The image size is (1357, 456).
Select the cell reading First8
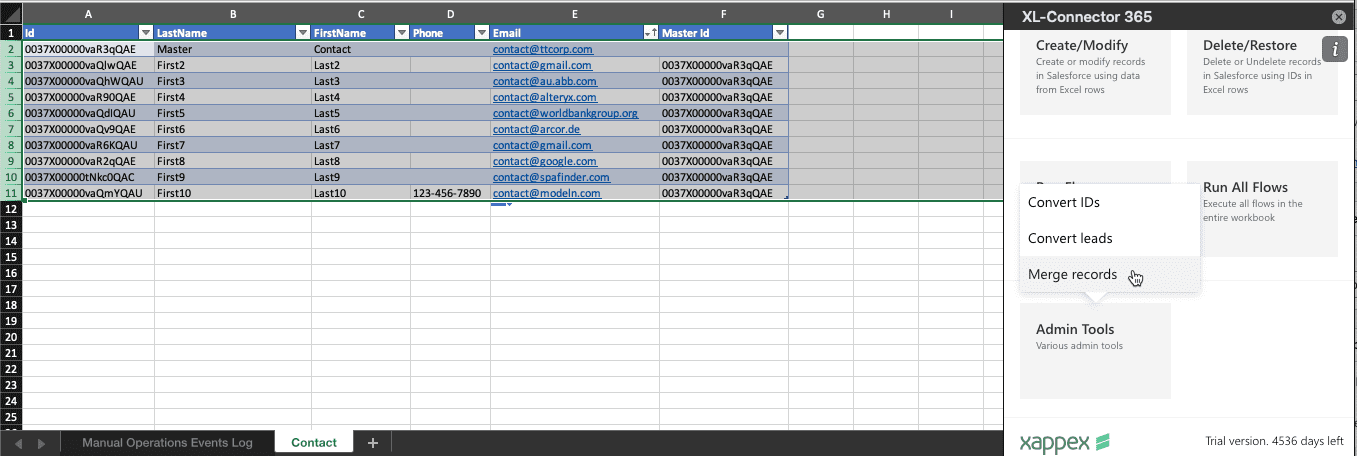click(233, 161)
